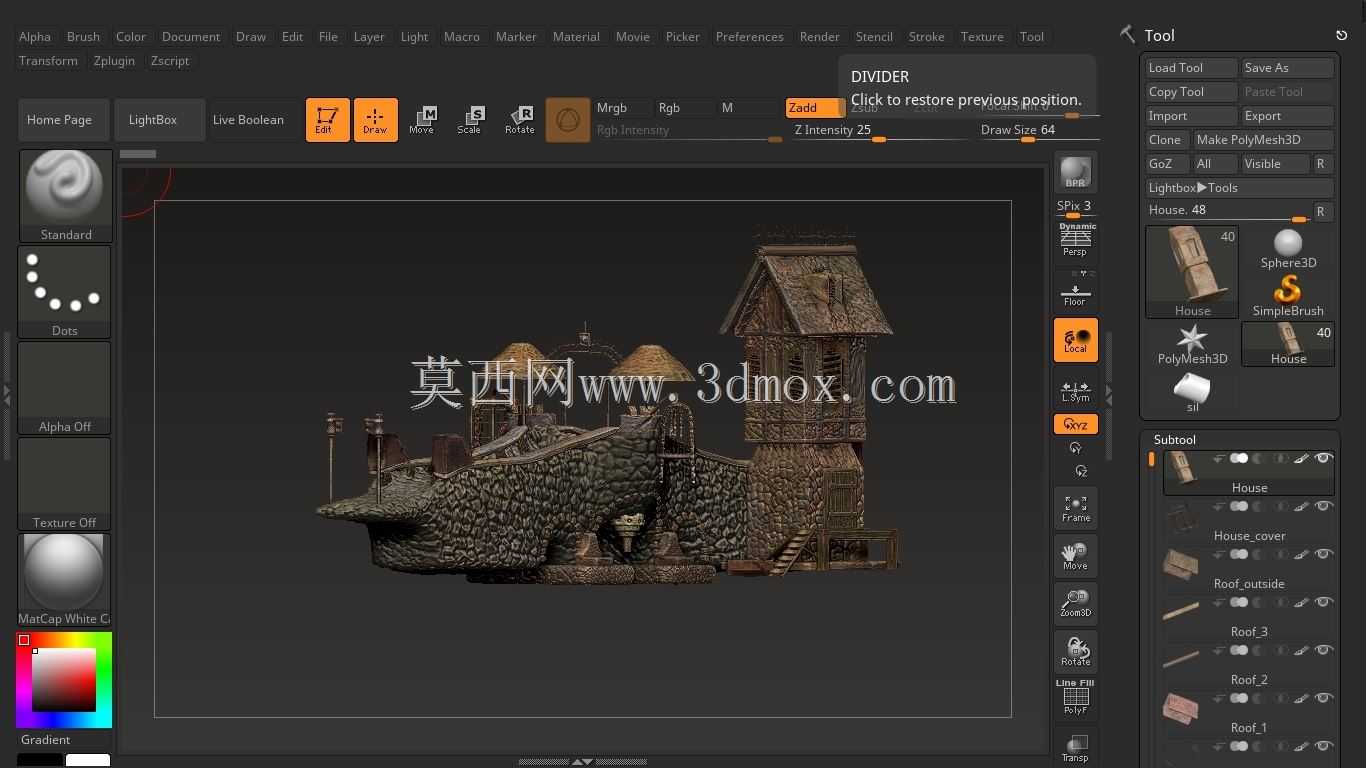
Task: Adjust the Z Intensity slider
Action: tap(880, 131)
